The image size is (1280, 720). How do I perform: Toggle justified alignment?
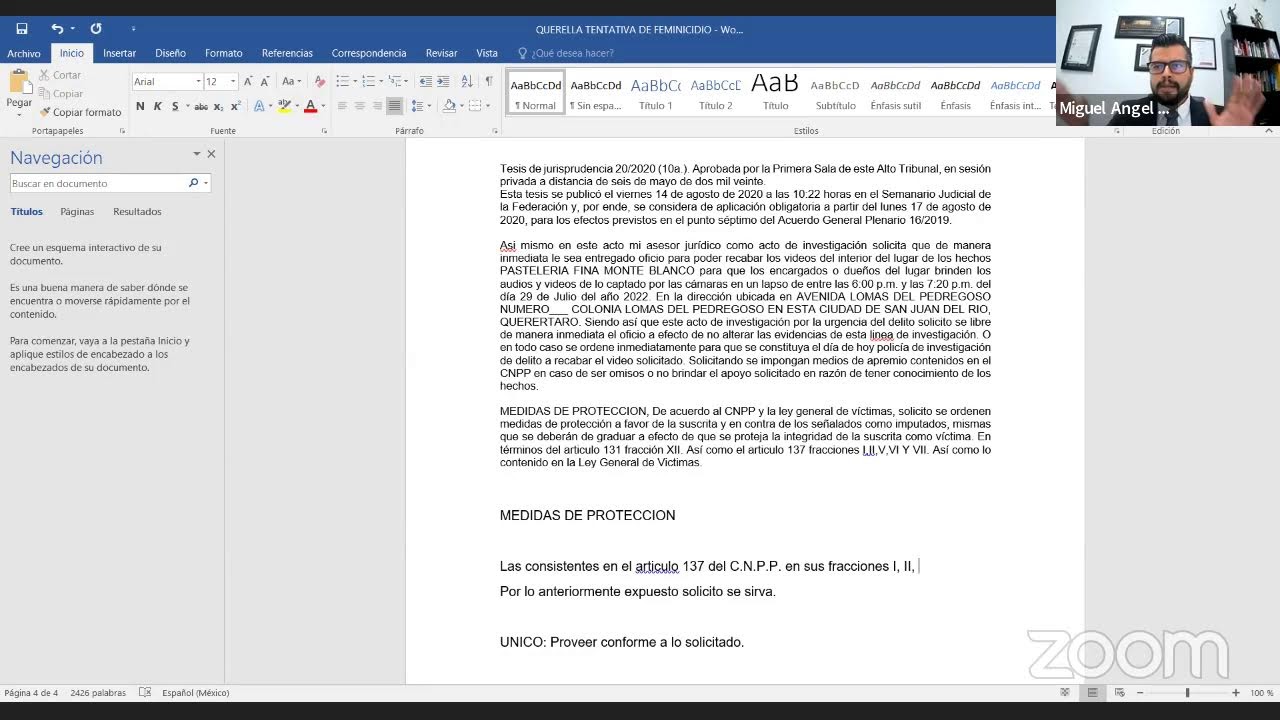tap(394, 106)
